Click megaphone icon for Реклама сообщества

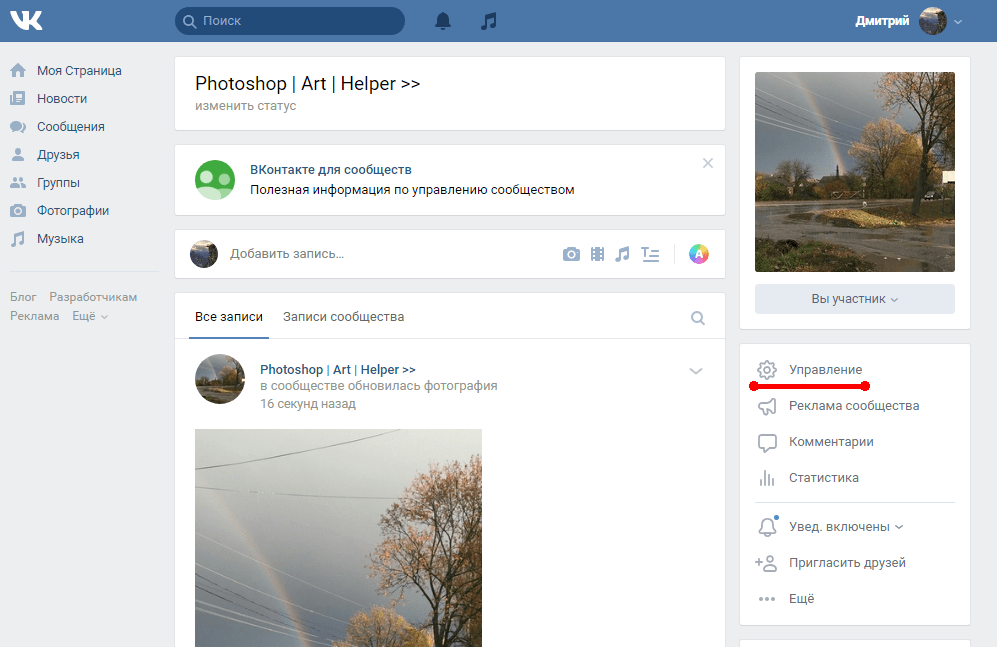[x=767, y=406]
